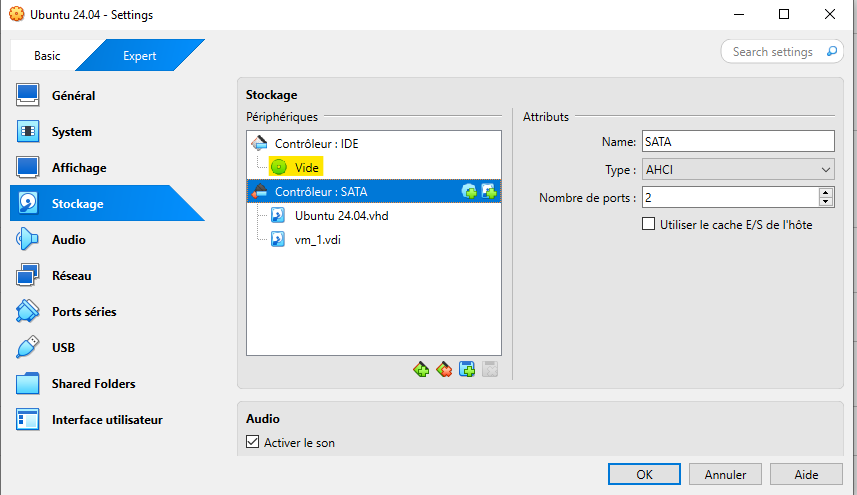Select the Expert tab
Viewport: 857px width, 495px height.
139,56
